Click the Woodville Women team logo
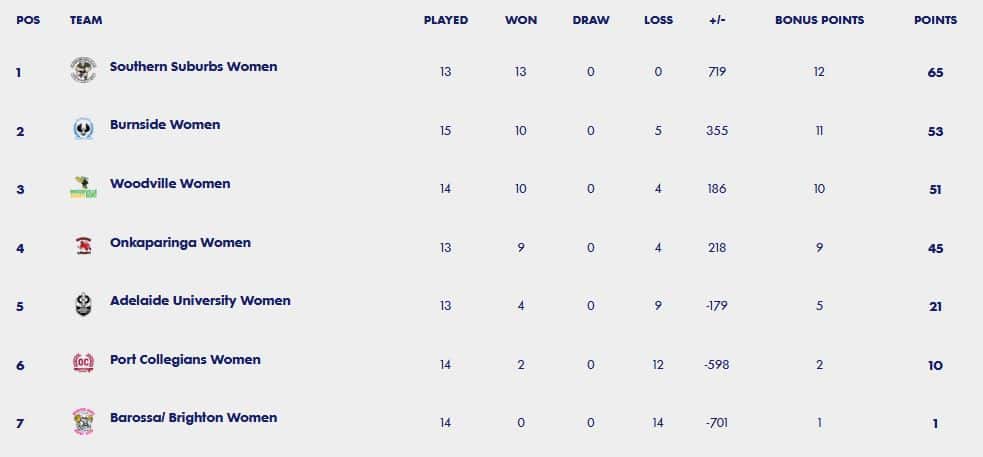This screenshot has height=457, width=983. coord(83,187)
